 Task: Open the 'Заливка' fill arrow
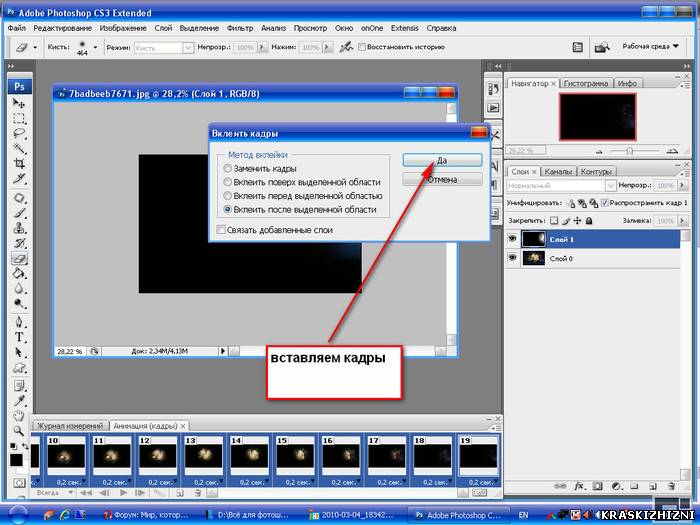(x=683, y=221)
